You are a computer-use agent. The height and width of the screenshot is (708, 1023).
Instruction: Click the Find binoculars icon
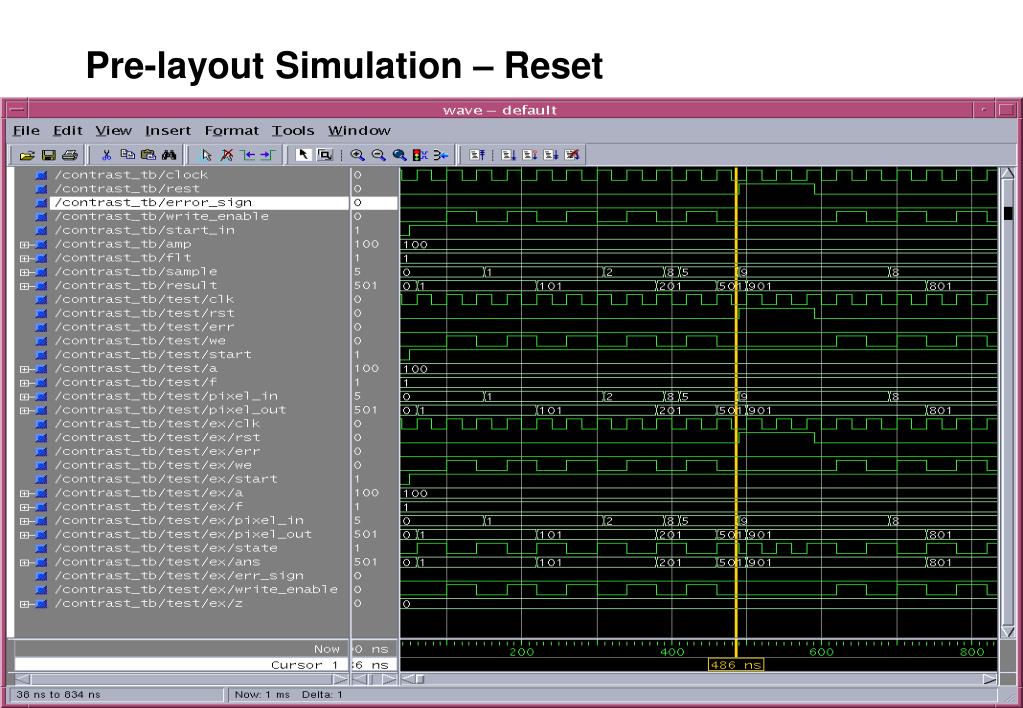click(x=169, y=155)
